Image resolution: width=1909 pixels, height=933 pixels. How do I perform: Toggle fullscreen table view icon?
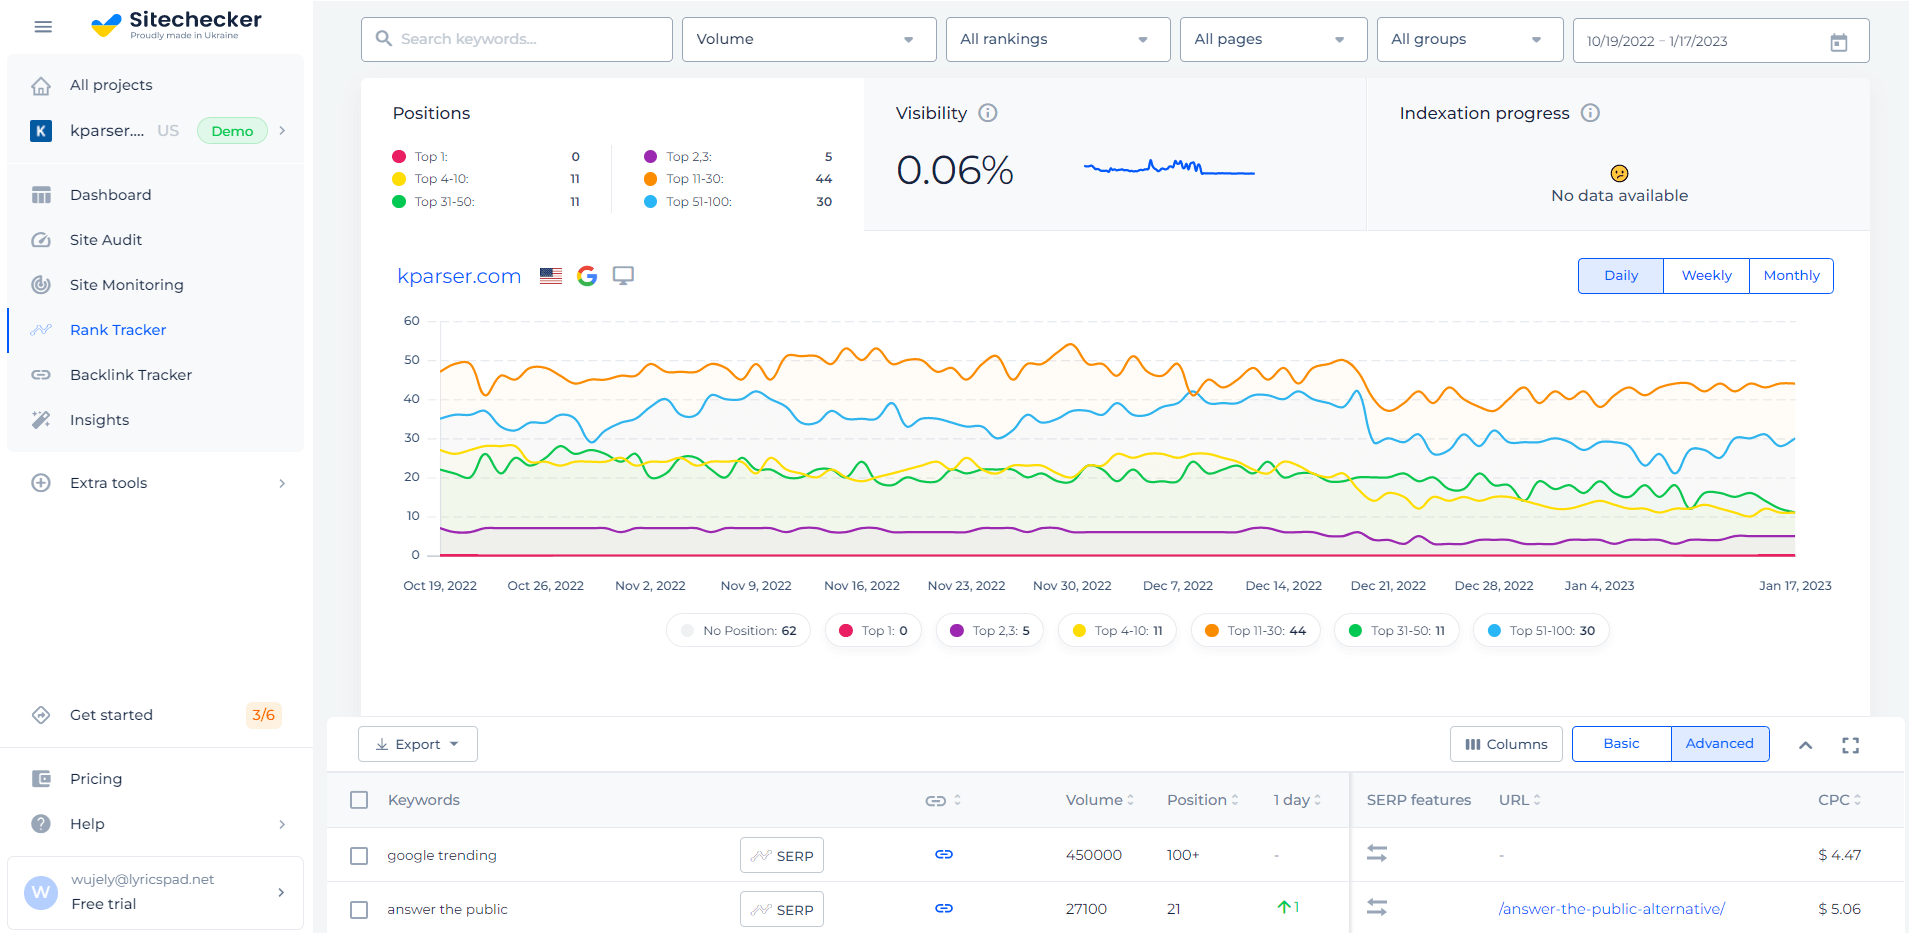pos(1851,745)
